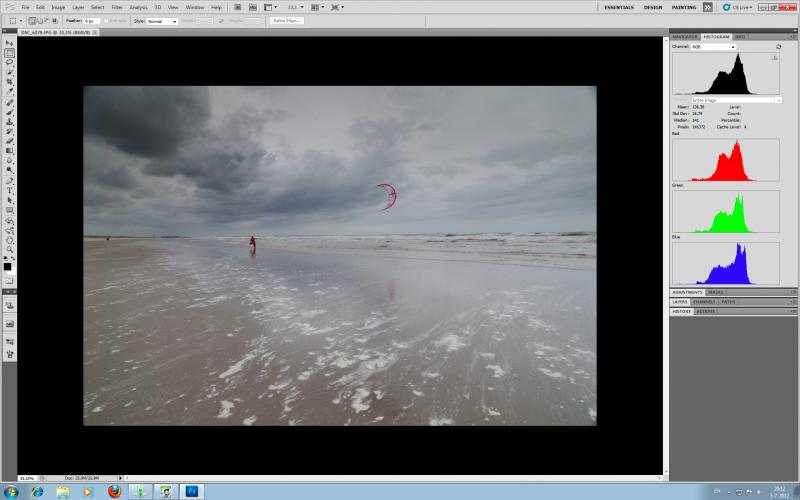800x500 pixels.
Task: Click the cached data warning icon in the histogram
Action: [x=774, y=58]
